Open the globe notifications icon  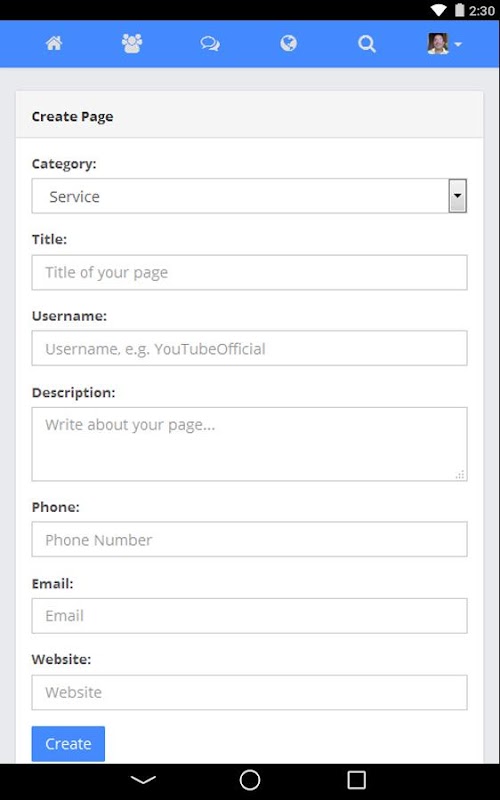coord(288,43)
